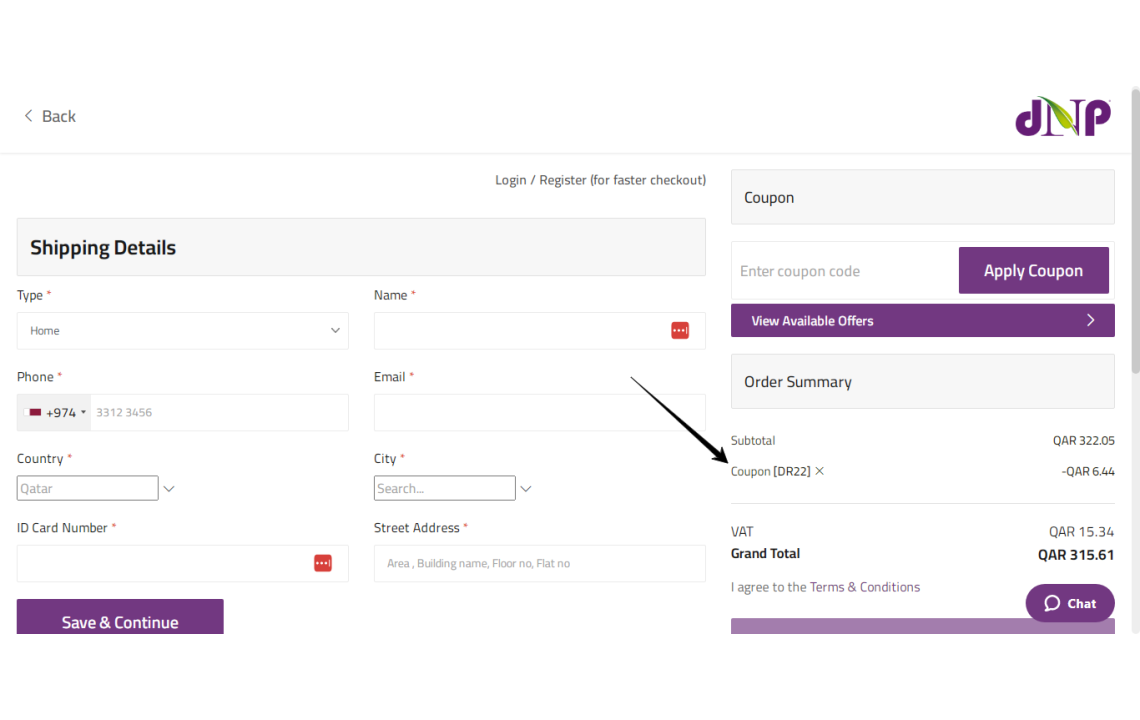Click the red autofill icon in ID Card Number
Screen dimensions: 1140x720
tap(323, 563)
